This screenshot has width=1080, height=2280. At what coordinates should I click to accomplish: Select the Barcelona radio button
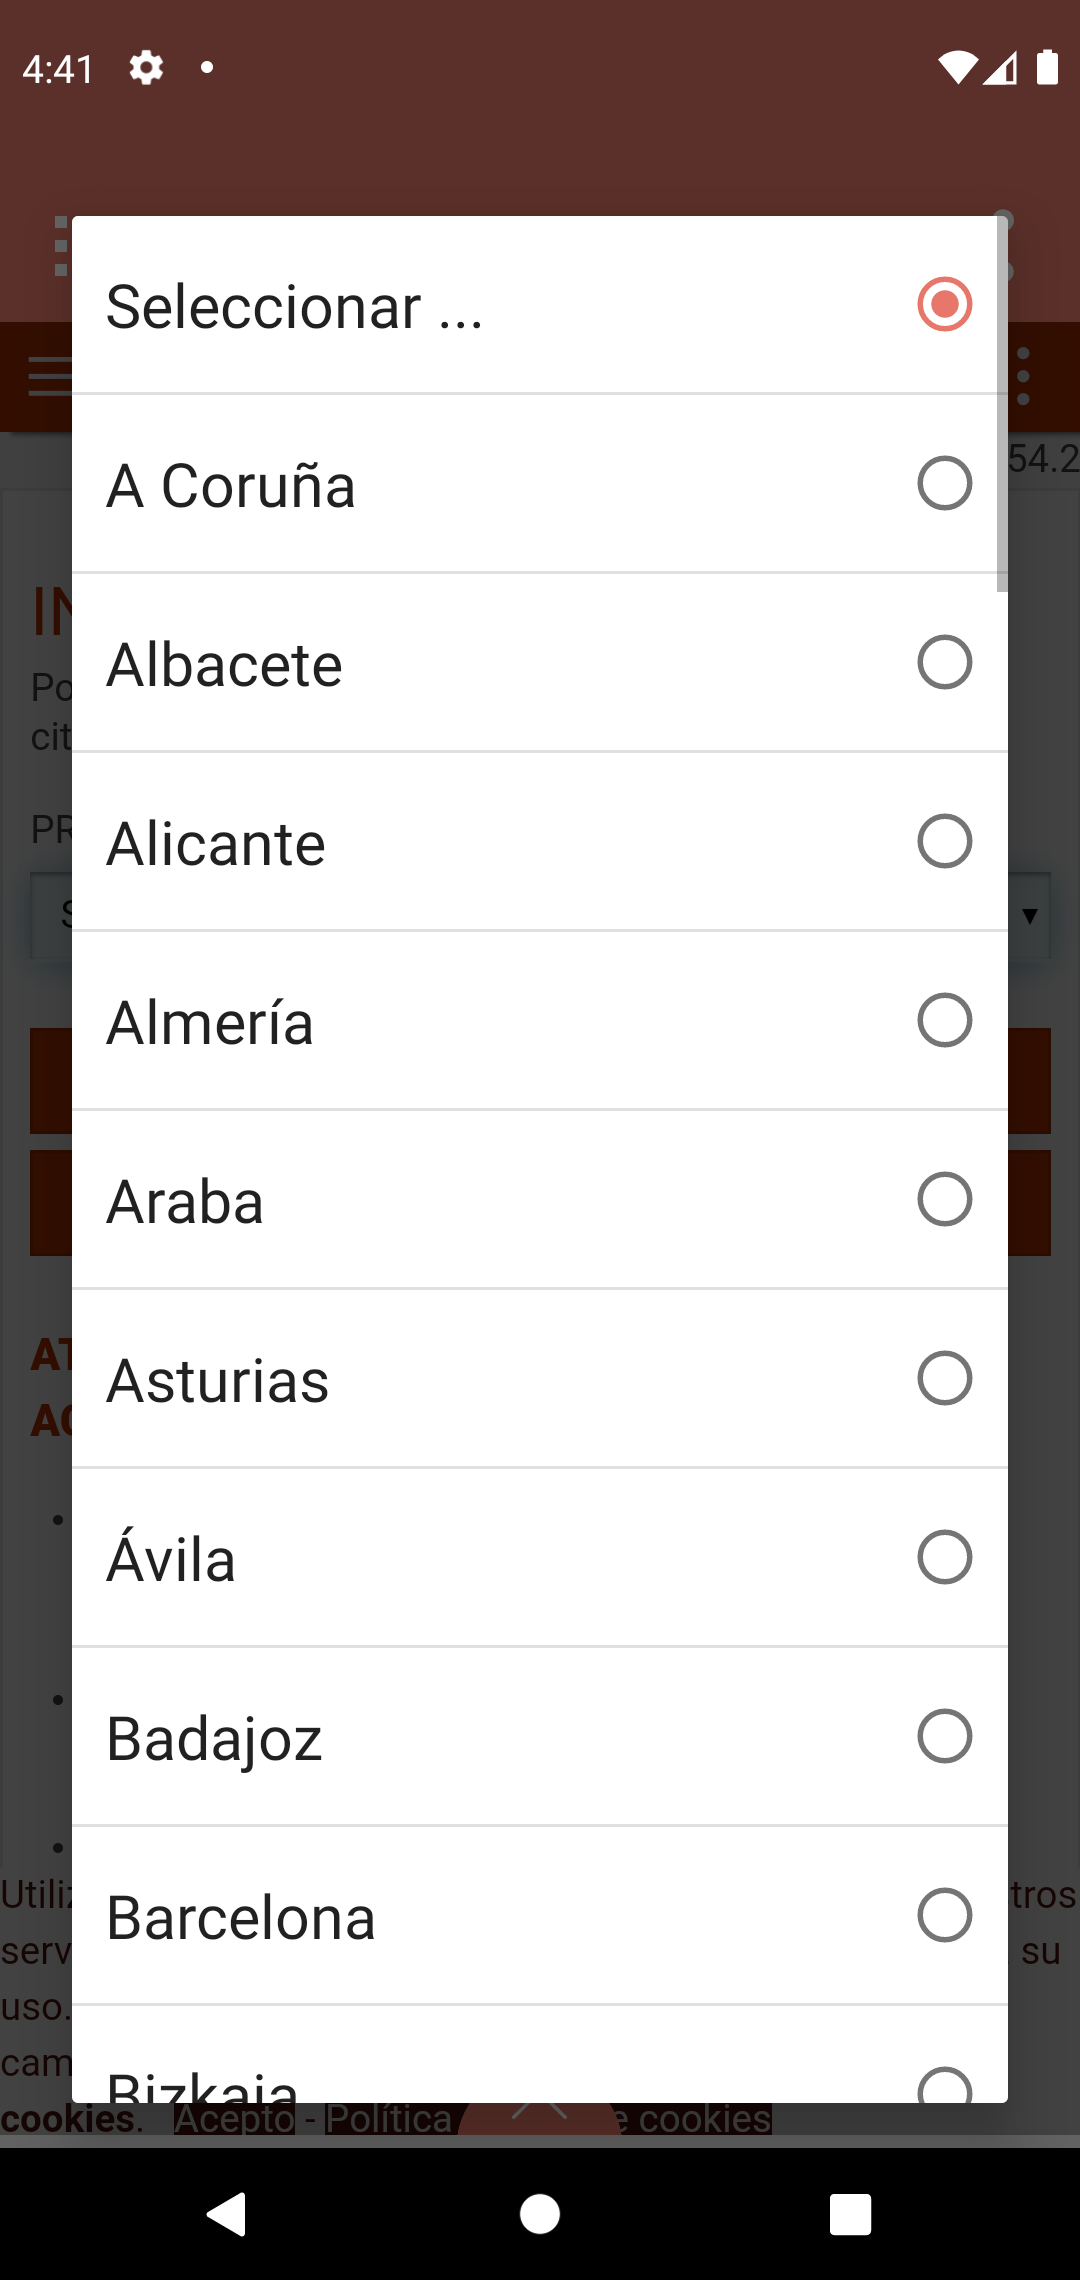(944, 1915)
